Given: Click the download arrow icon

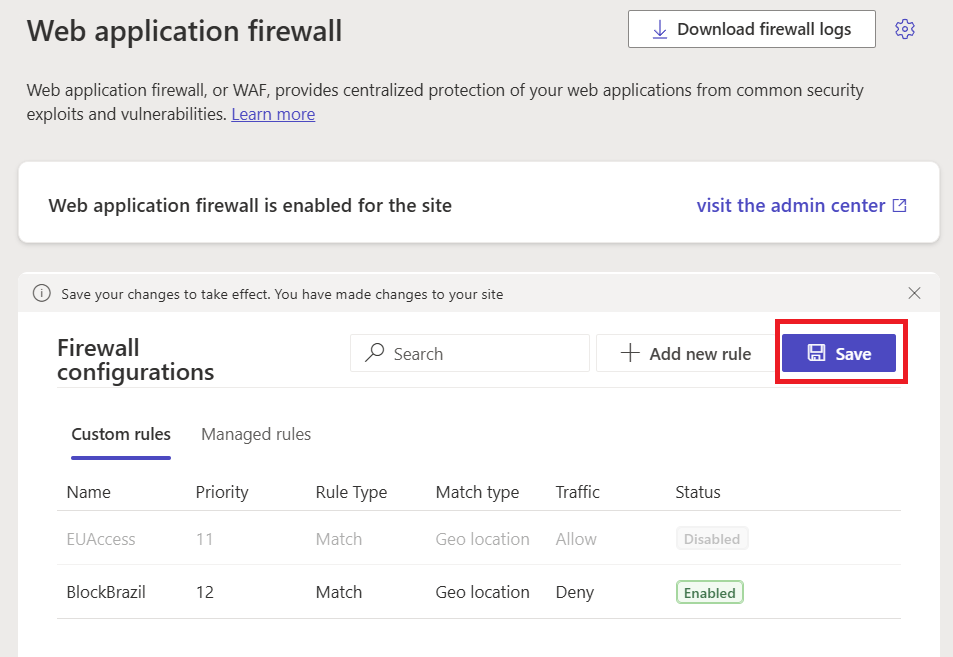Looking at the screenshot, I should pos(659,29).
